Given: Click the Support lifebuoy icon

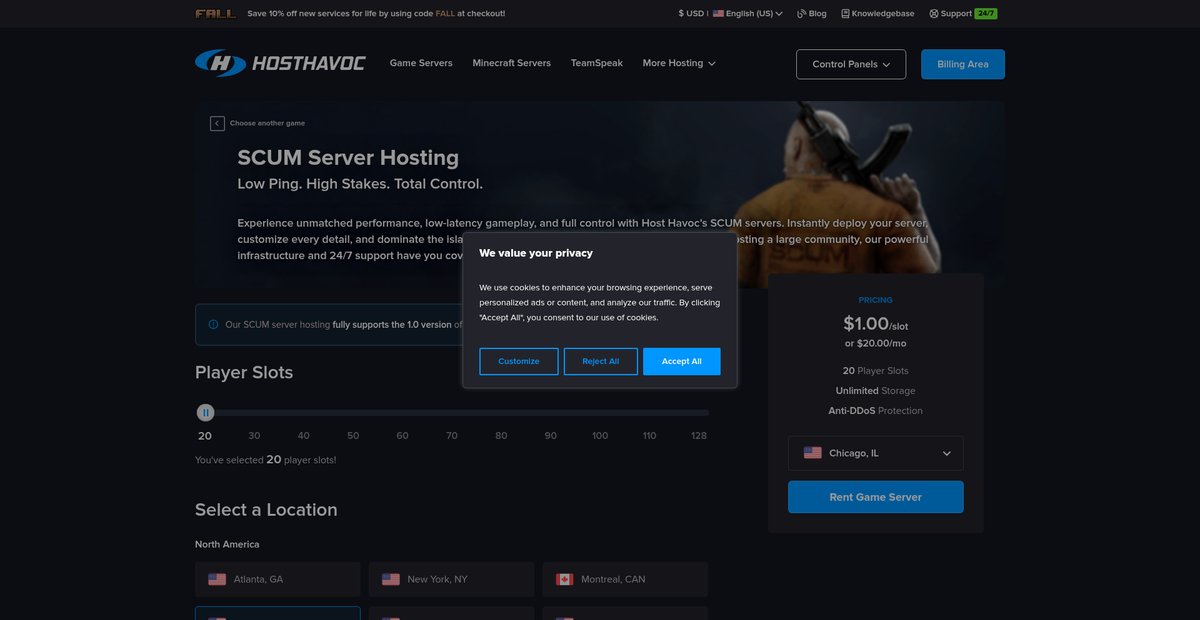Looking at the screenshot, I should tap(934, 14).
